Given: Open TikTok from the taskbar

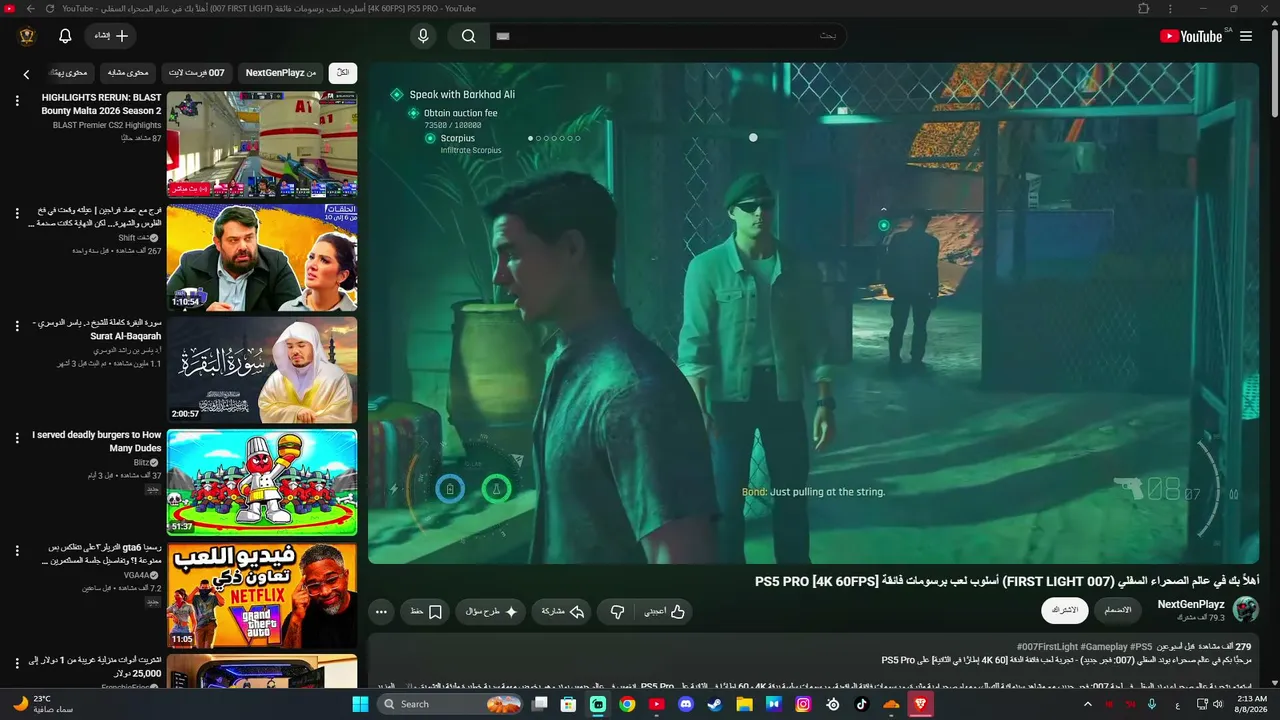Looking at the screenshot, I should tap(862, 704).
